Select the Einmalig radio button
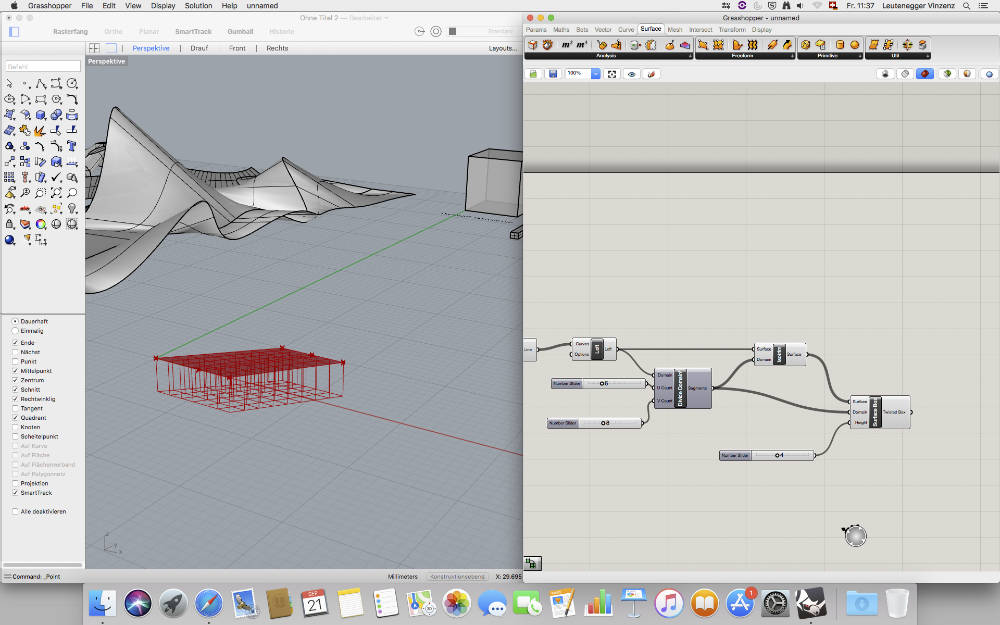Screen dimensions: 1000x625 pos(15,331)
